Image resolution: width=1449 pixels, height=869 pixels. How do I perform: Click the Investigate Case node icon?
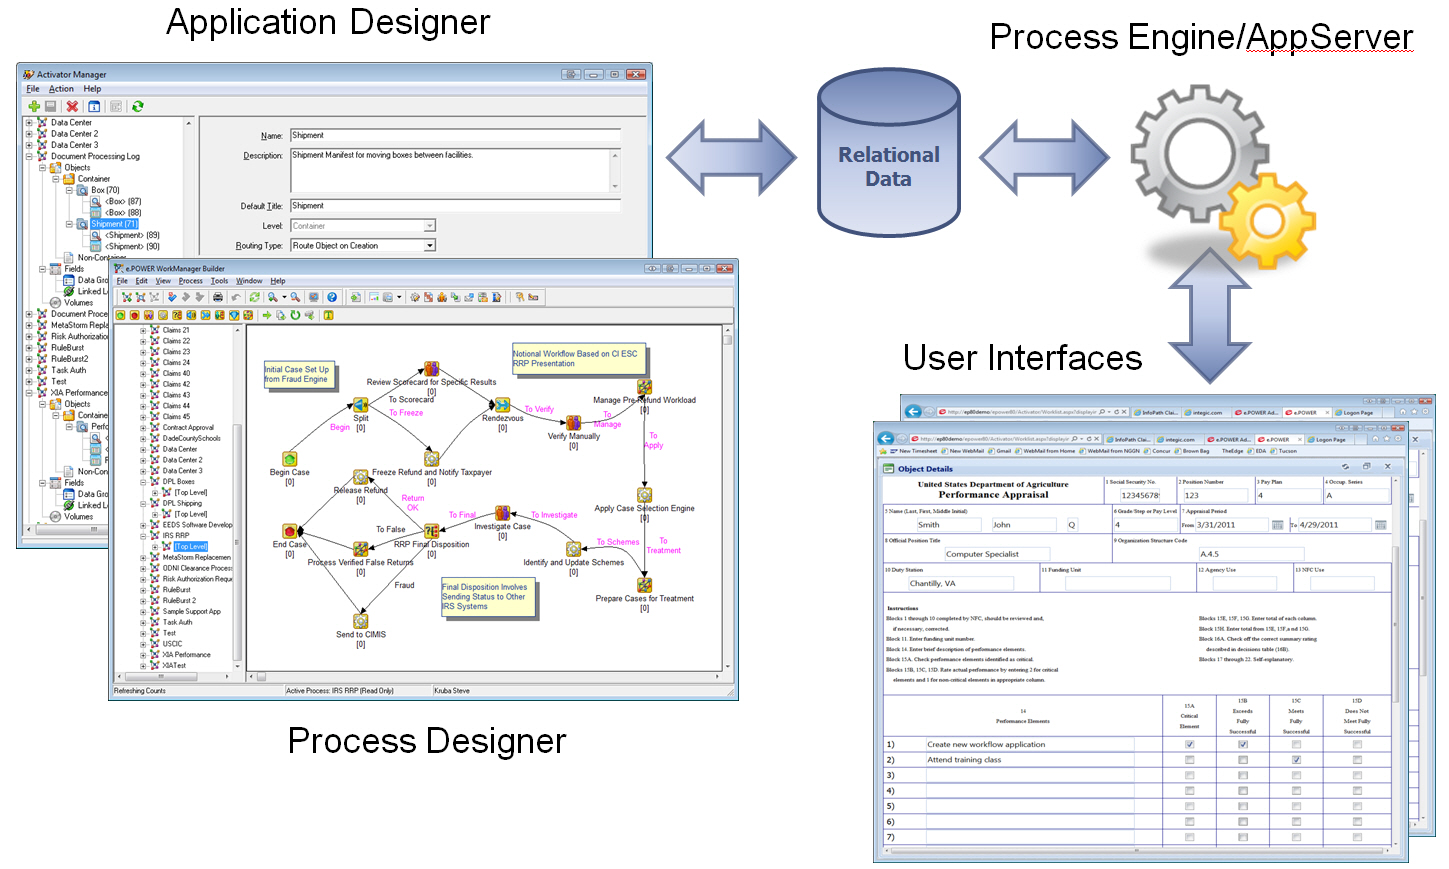[x=503, y=513]
